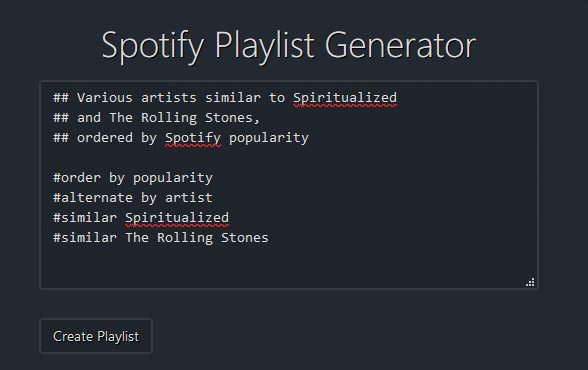The height and width of the screenshot is (370, 588).
Task: Click the '#similar The Rolling Stones' line
Action: point(160,238)
